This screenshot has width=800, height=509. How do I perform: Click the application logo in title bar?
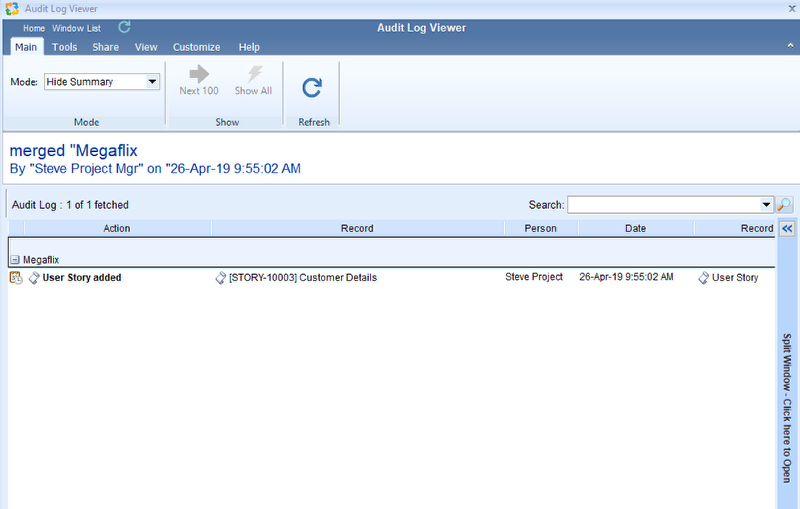tap(12, 9)
